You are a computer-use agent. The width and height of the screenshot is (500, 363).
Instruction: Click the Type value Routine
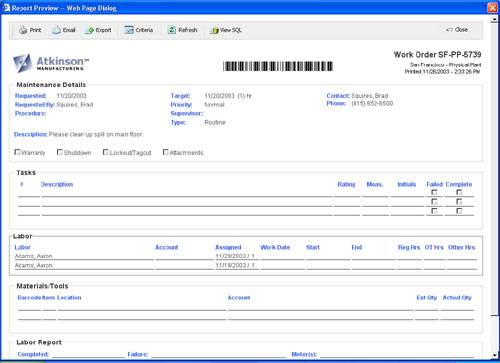[215, 122]
